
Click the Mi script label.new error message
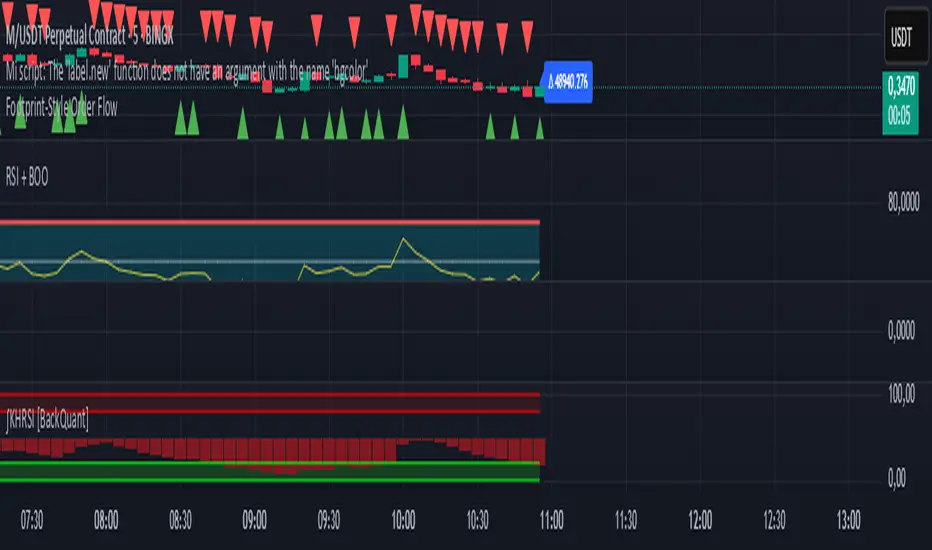[x=187, y=71]
